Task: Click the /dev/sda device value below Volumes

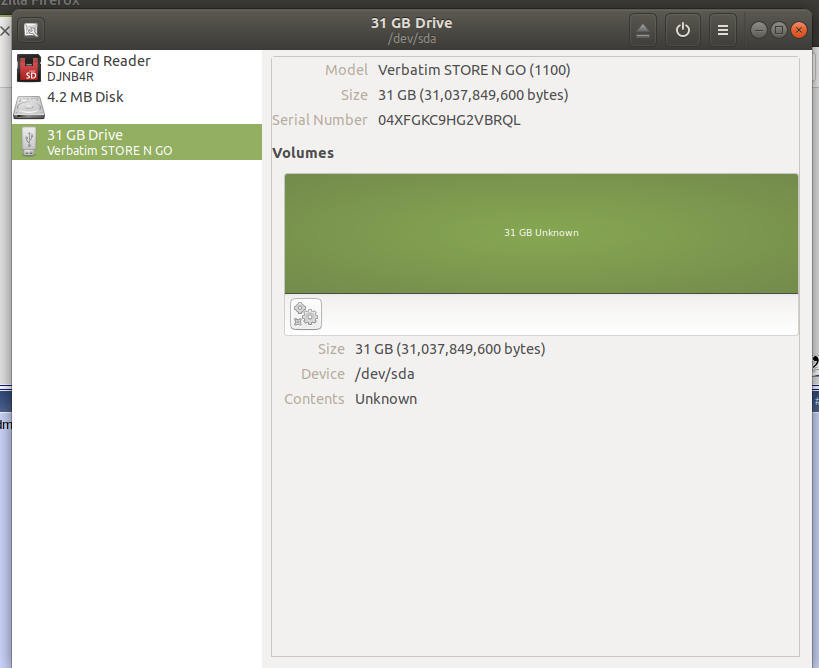Action: click(x=385, y=374)
